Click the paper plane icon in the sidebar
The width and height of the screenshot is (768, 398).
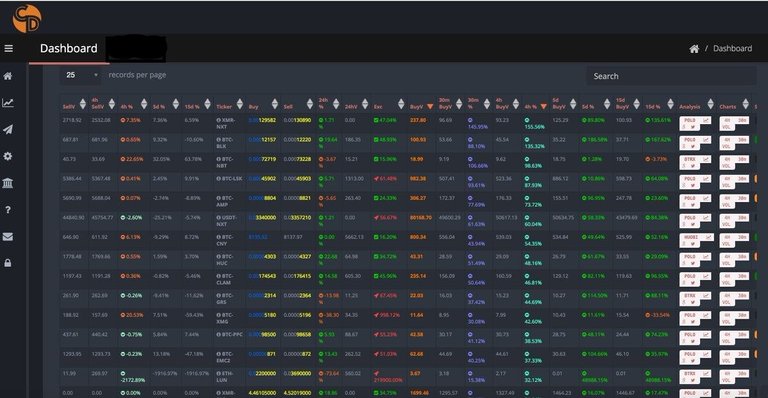click(x=8, y=129)
